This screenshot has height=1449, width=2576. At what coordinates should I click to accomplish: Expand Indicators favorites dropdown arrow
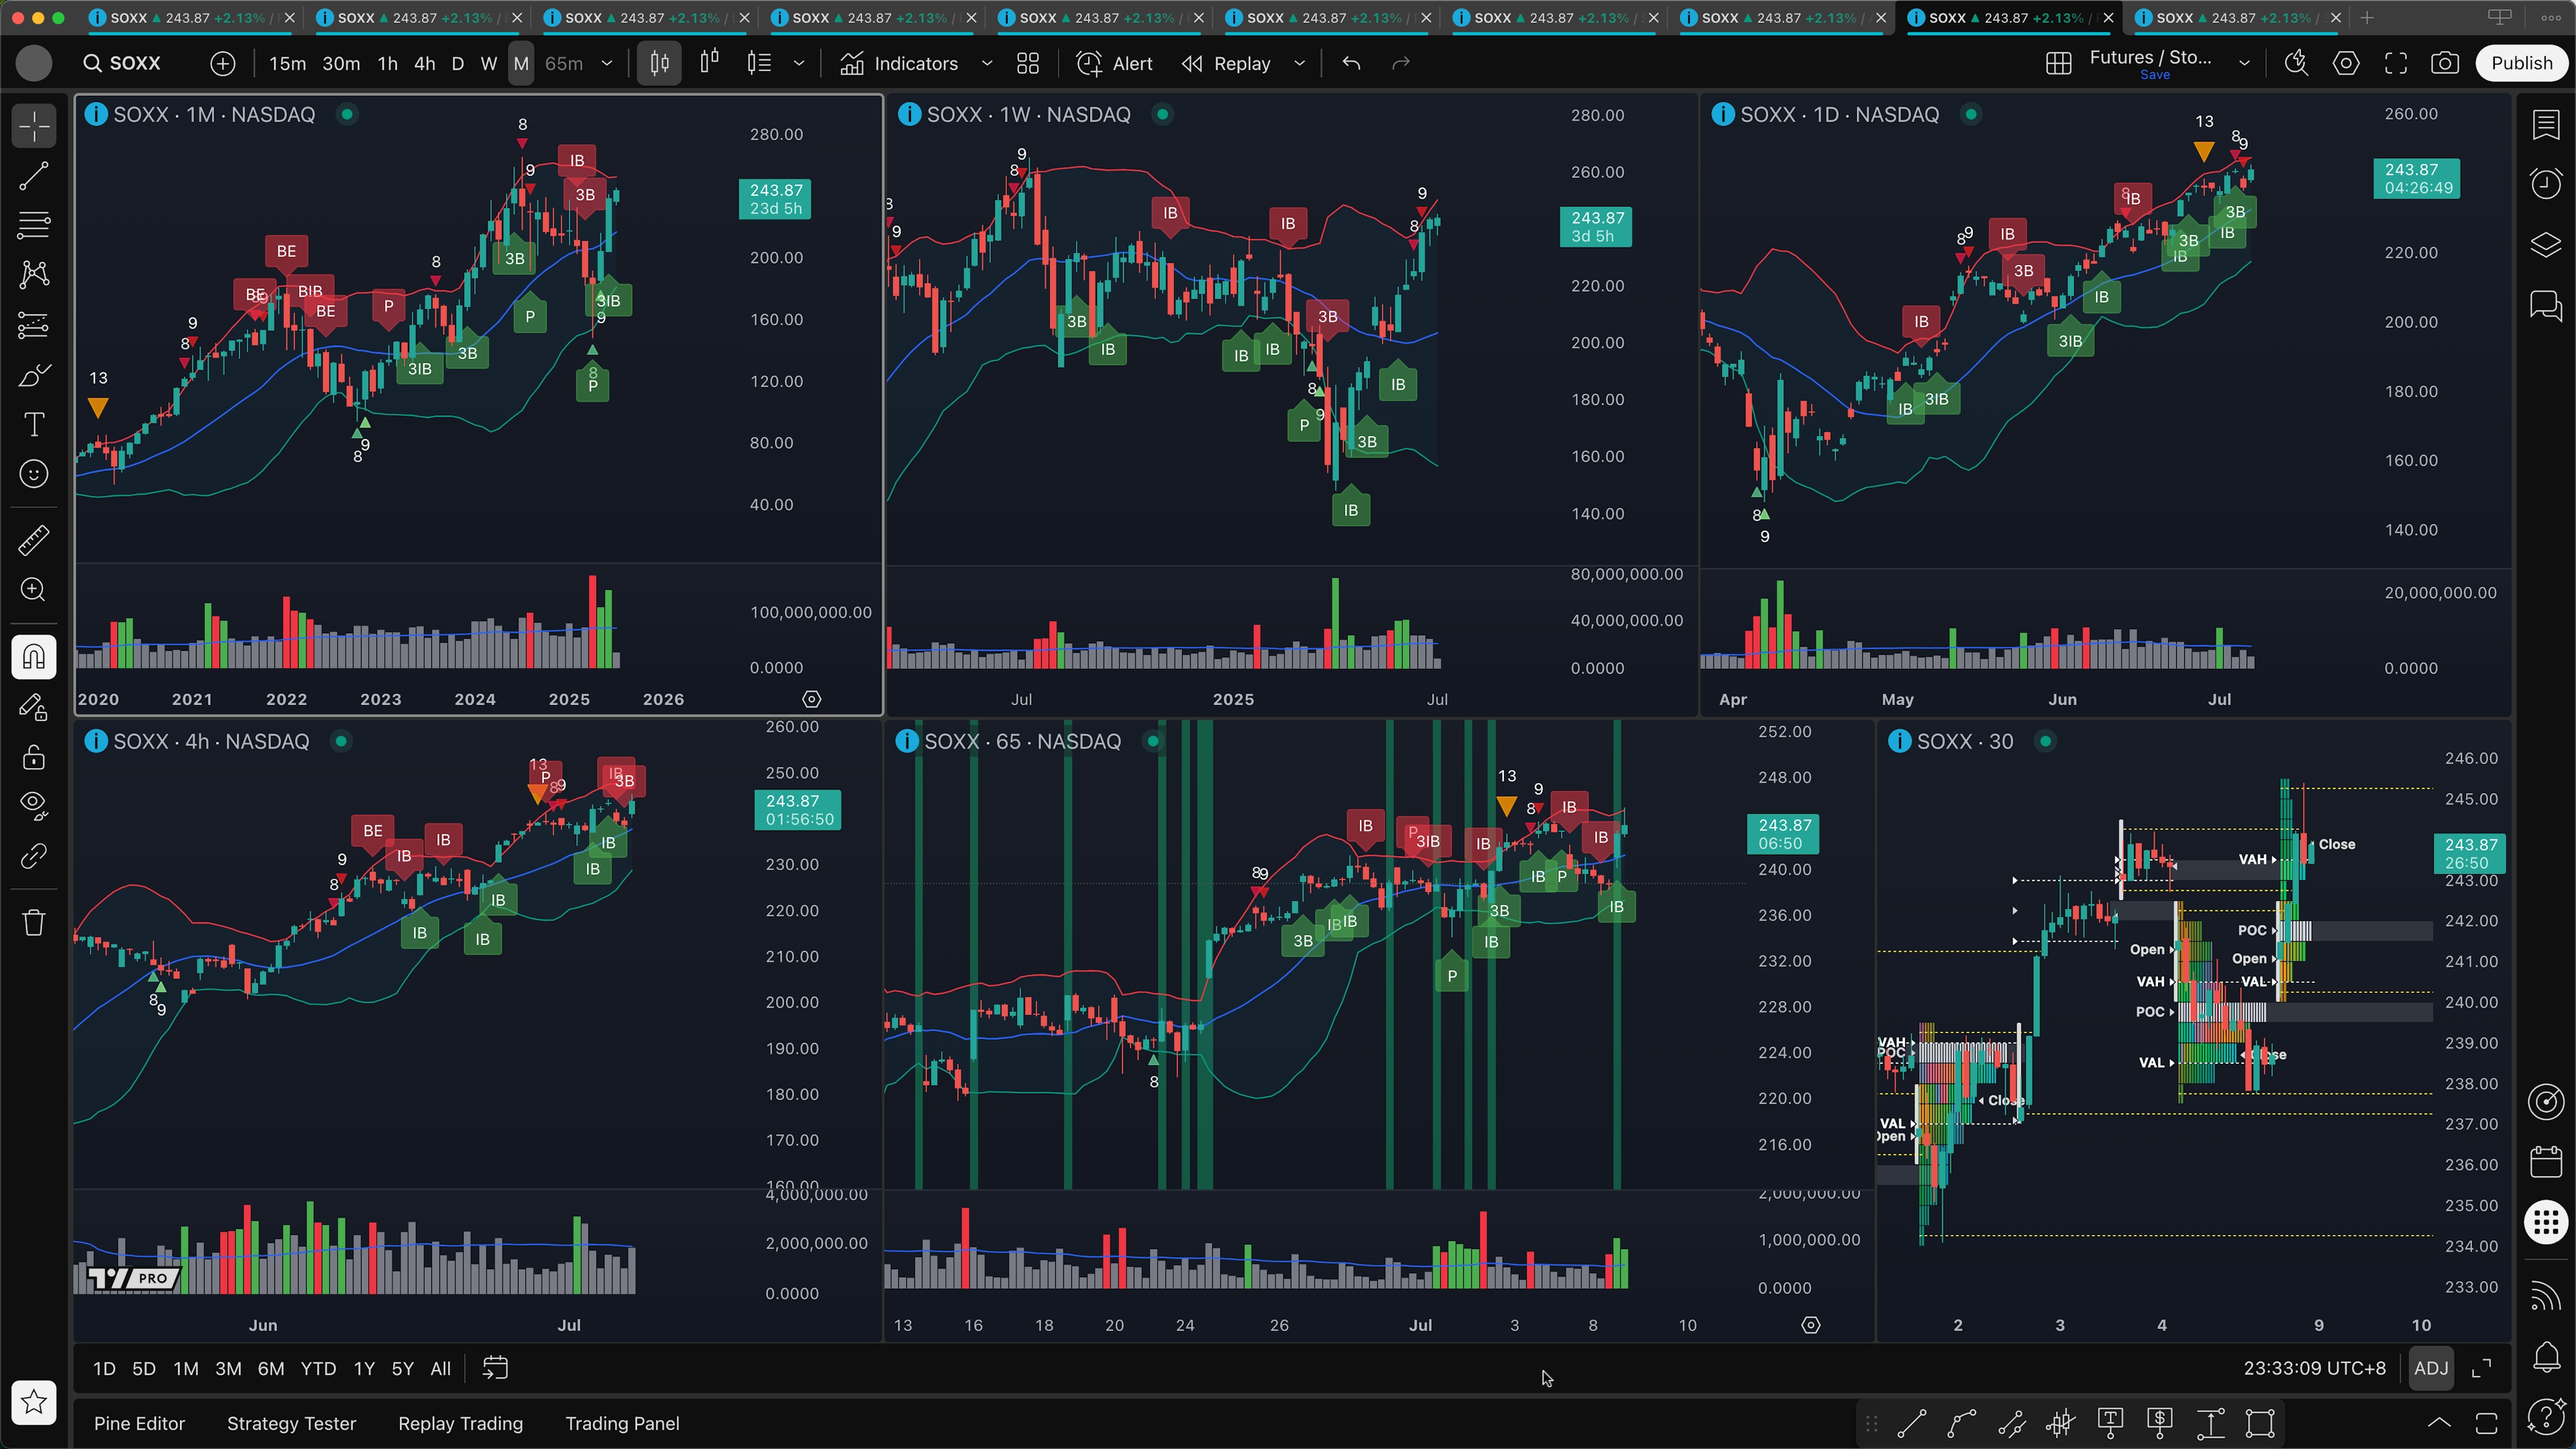point(987,63)
